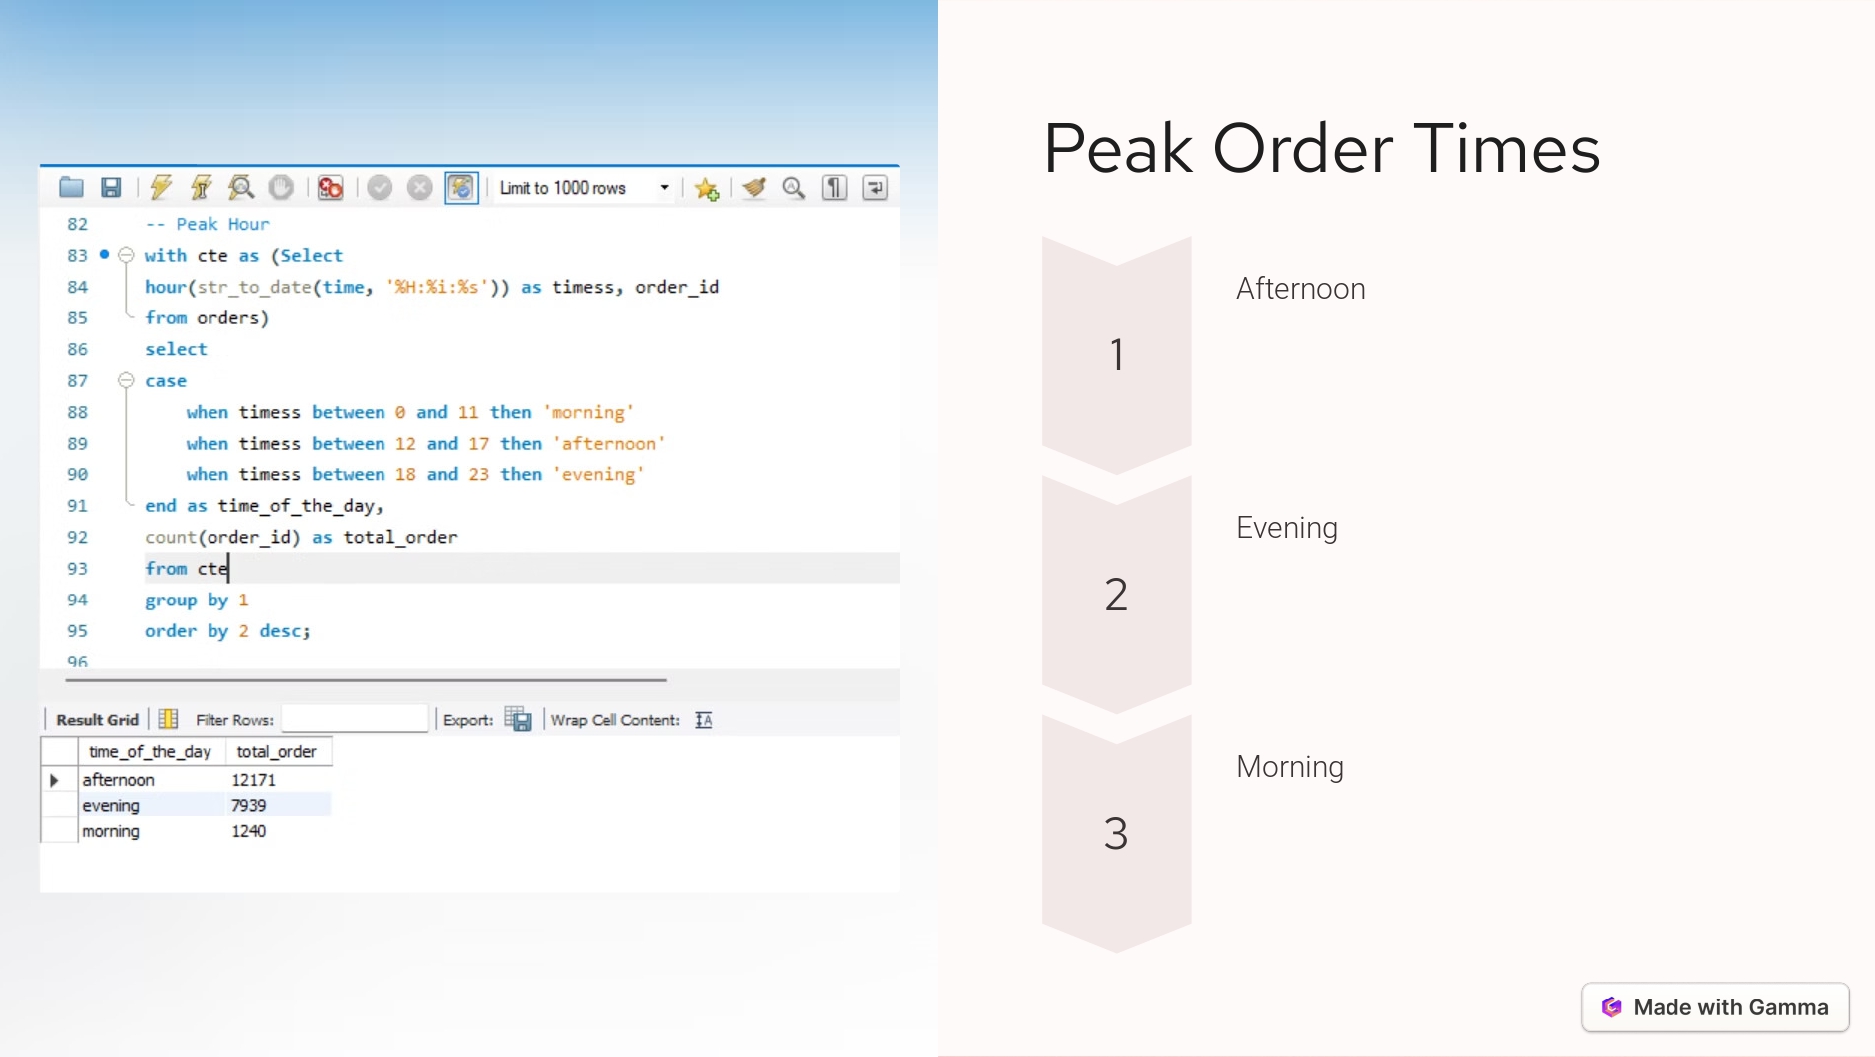
Task: Collapse the CTE block on line 83
Action: point(126,255)
